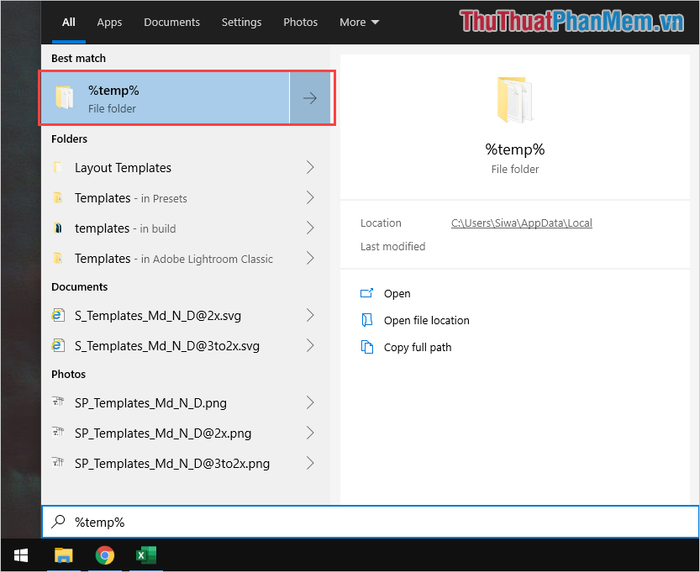The width and height of the screenshot is (700, 572).
Task: Open the Documents search tab
Action: click(171, 22)
